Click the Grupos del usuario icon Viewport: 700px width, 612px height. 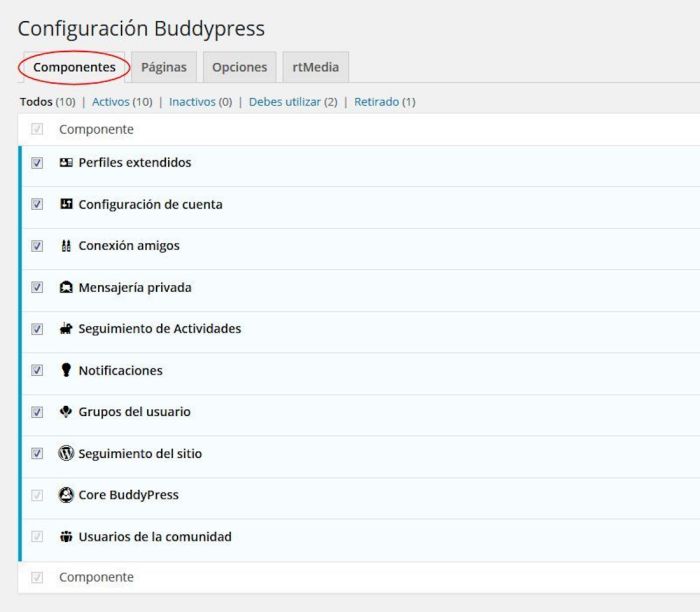[66, 412]
